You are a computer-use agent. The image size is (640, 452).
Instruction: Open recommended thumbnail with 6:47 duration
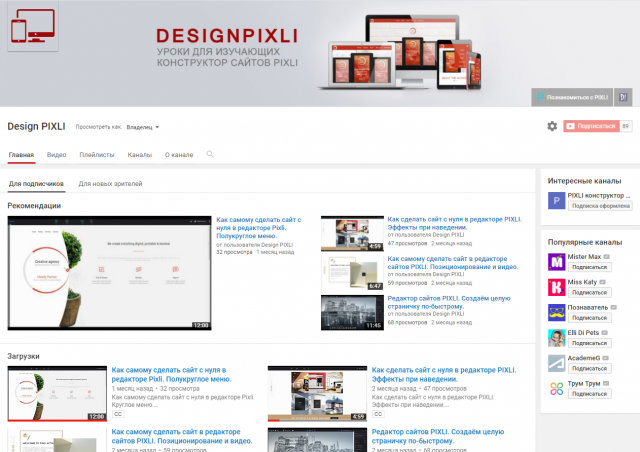(x=352, y=273)
